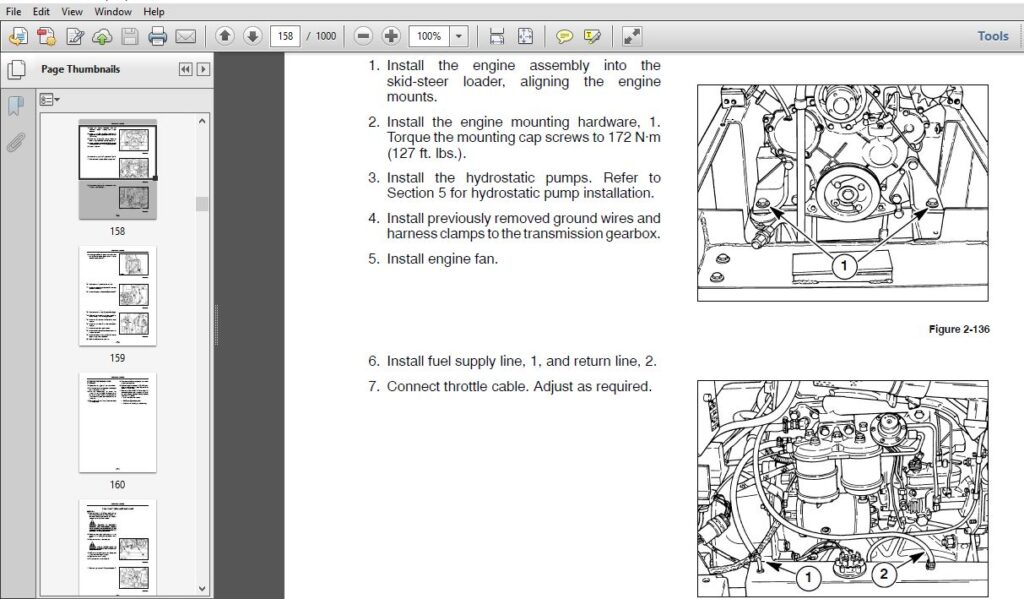Click the thumbnails scrollbar up arrow

click(x=202, y=121)
